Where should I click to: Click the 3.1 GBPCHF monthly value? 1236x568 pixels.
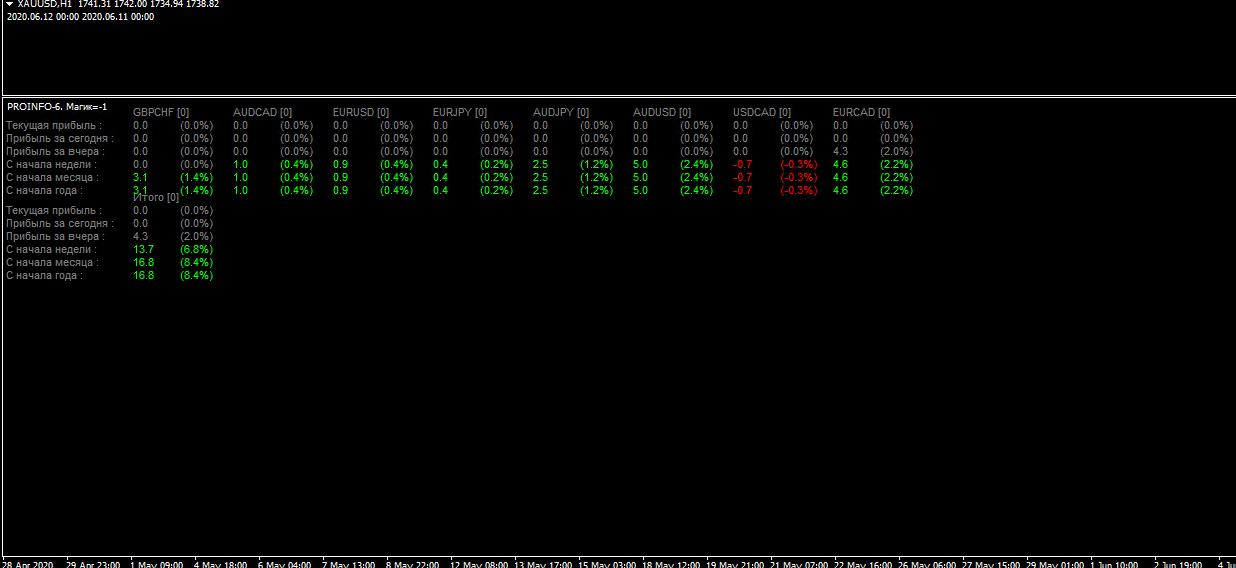click(140, 178)
